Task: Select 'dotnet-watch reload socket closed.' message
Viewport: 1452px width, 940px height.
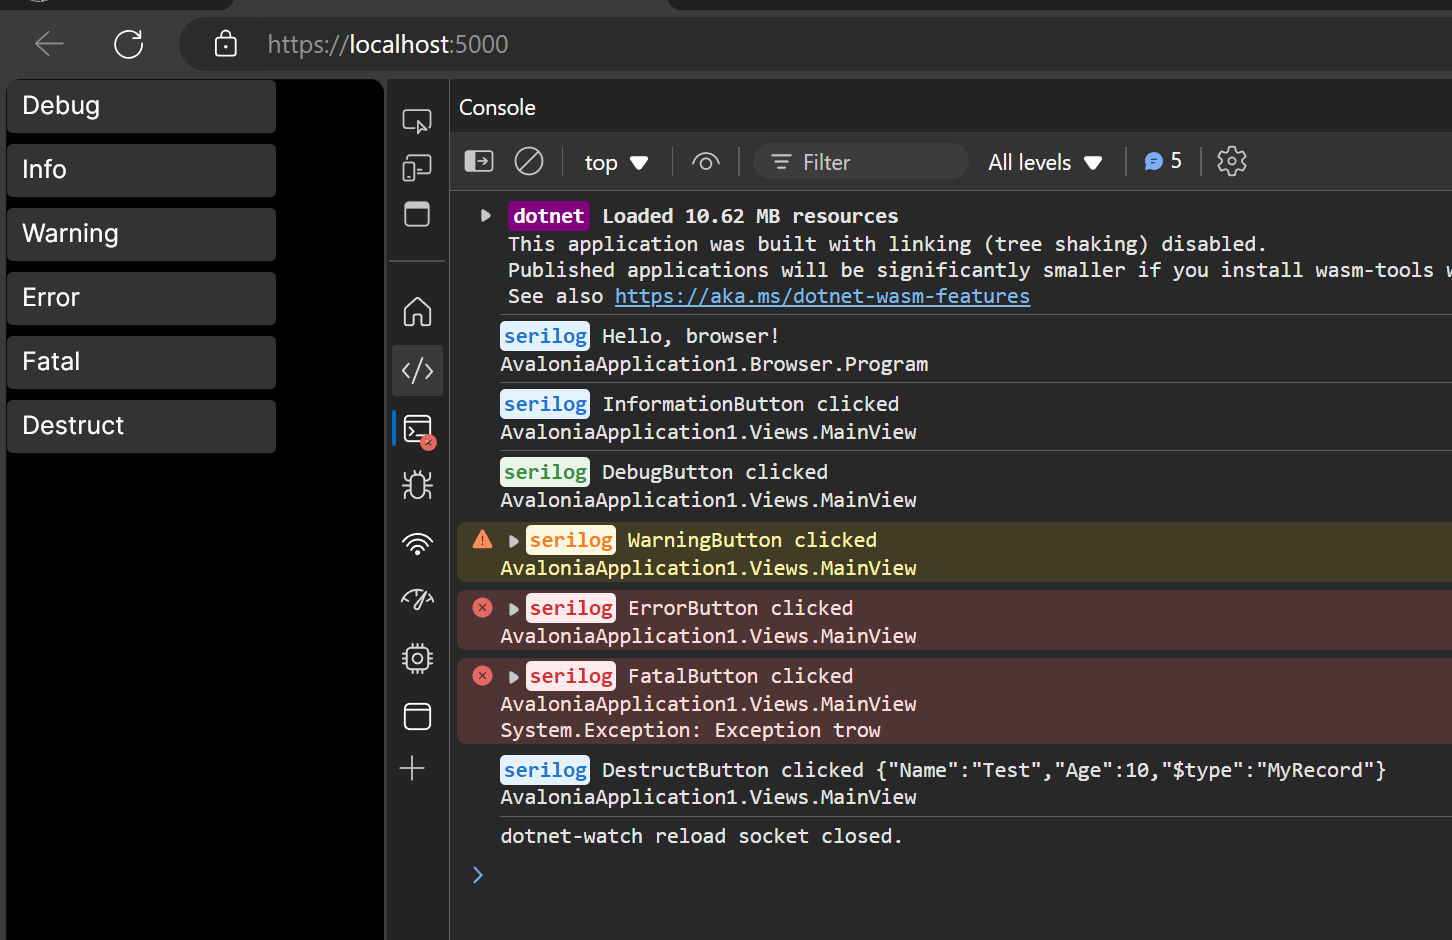Action: (701, 836)
